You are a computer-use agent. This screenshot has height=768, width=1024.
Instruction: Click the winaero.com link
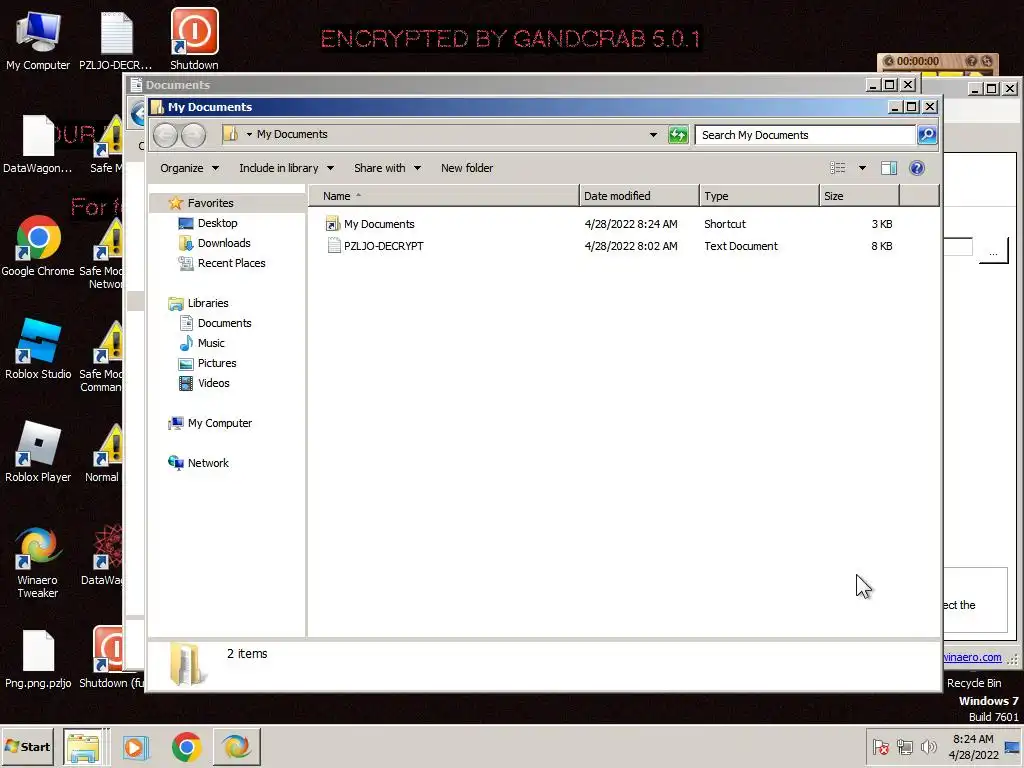972,657
